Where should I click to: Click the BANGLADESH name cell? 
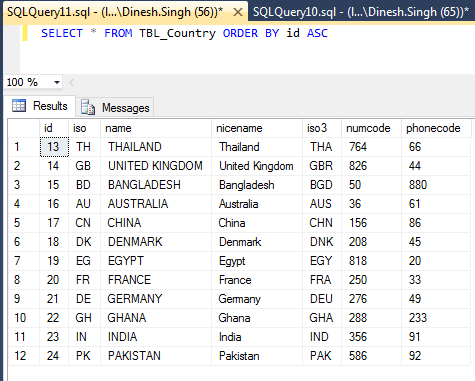pos(156,185)
